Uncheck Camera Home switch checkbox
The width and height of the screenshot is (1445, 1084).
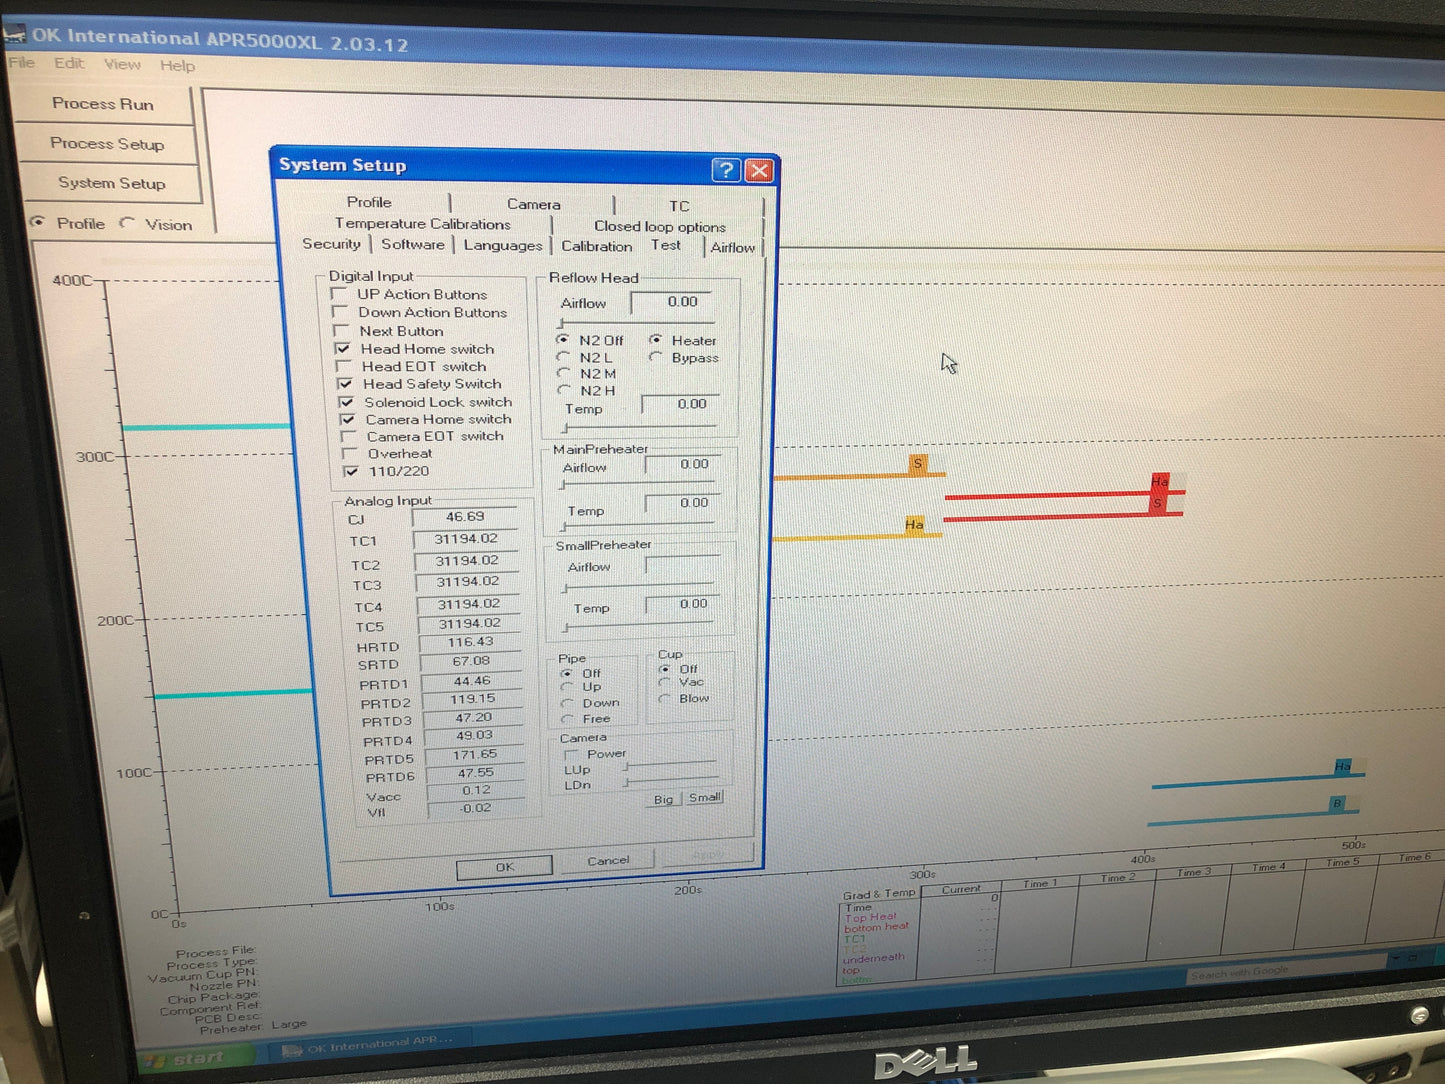[347, 419]
